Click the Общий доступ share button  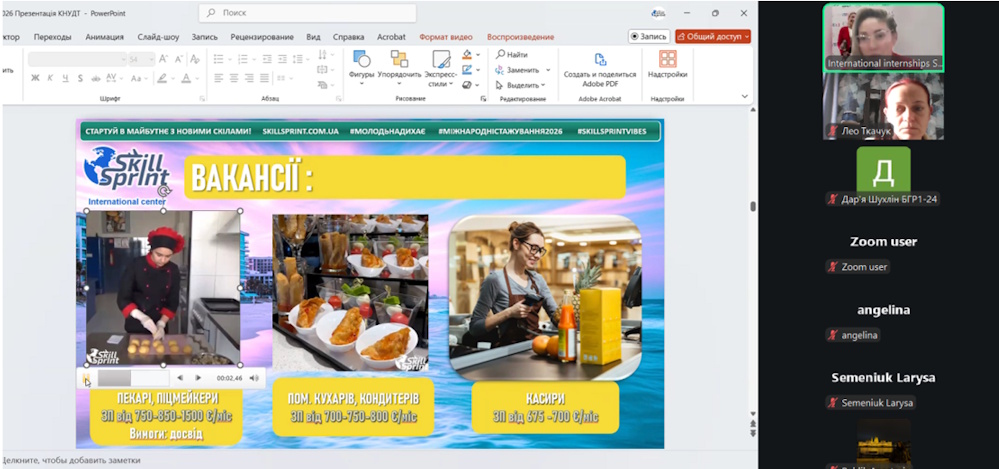coord(712,36)
